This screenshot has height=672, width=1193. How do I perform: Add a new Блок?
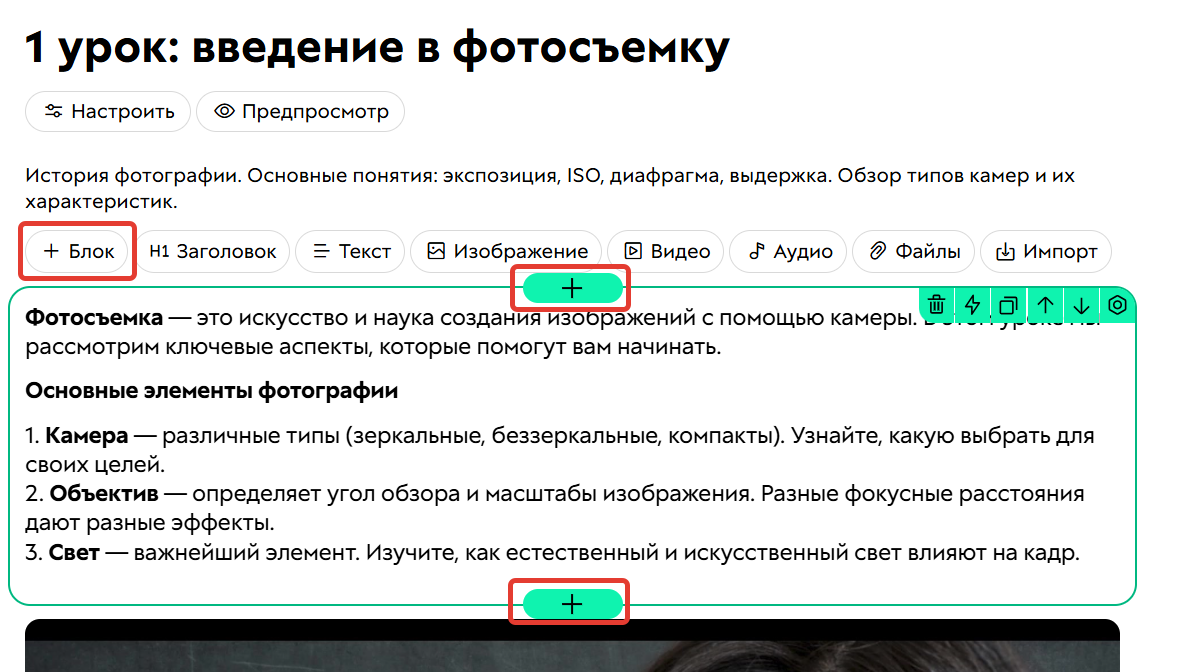click(x=78, y=251)
